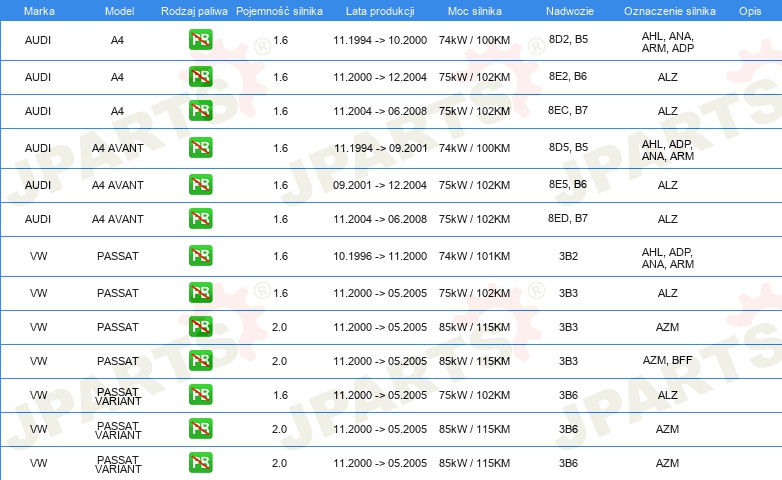Click petrol fuel icon in Audi A4 8E2, B6 row

pos(200,77)
